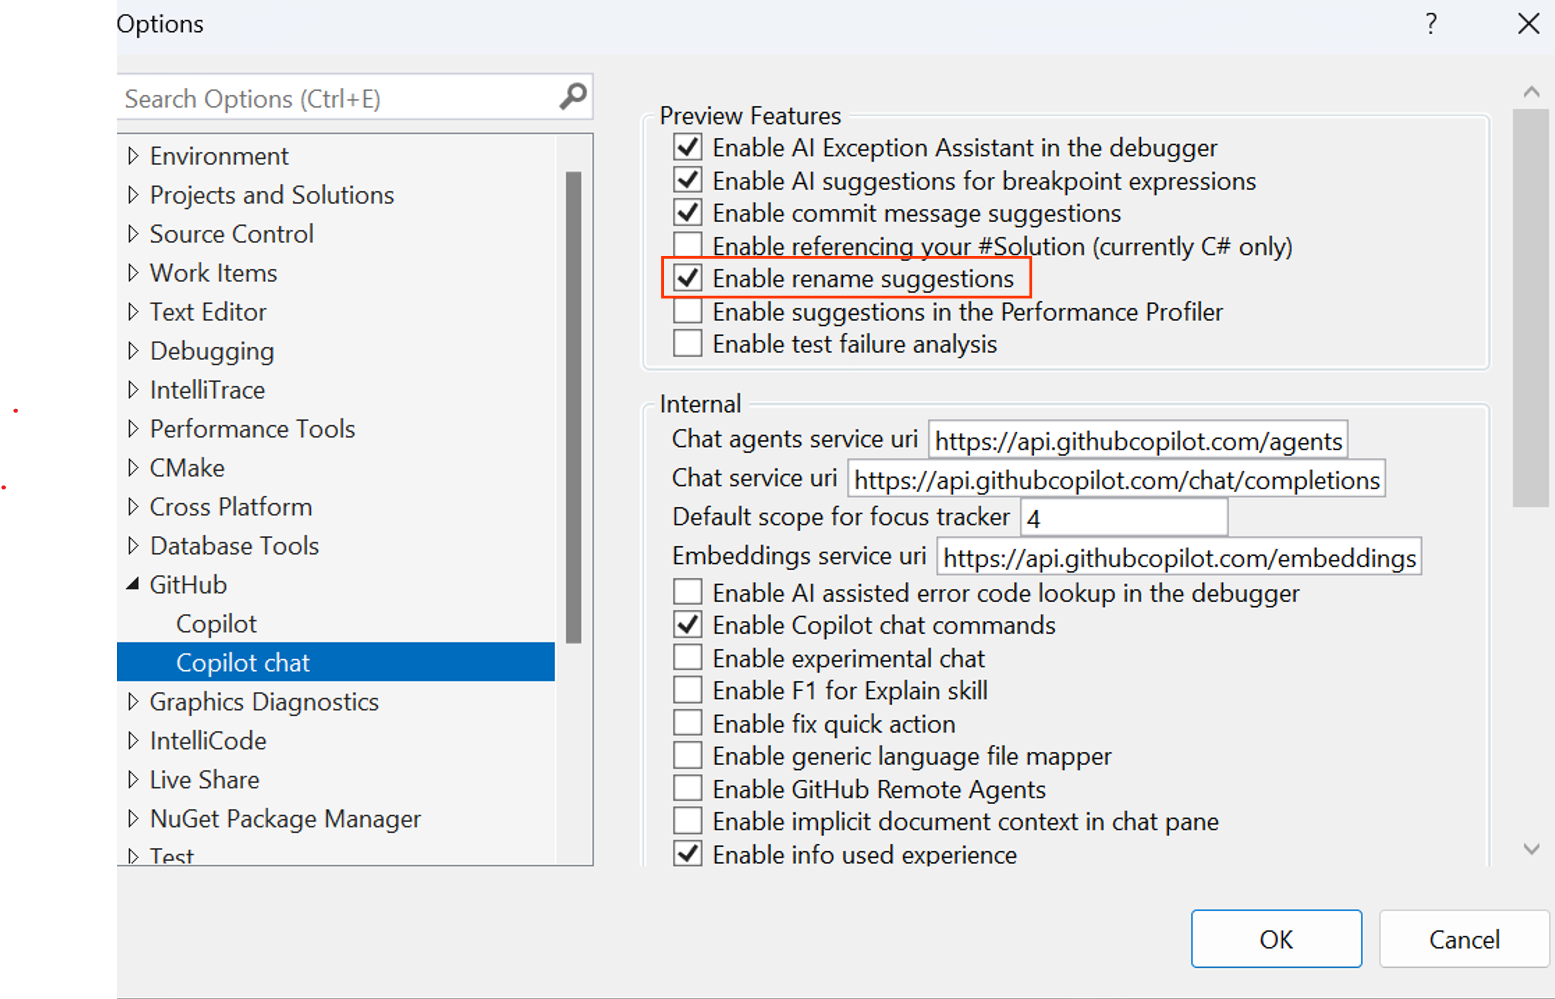Expand the Text Editor node
Viewport: 1555px width, 999px height.
[133, 312]
